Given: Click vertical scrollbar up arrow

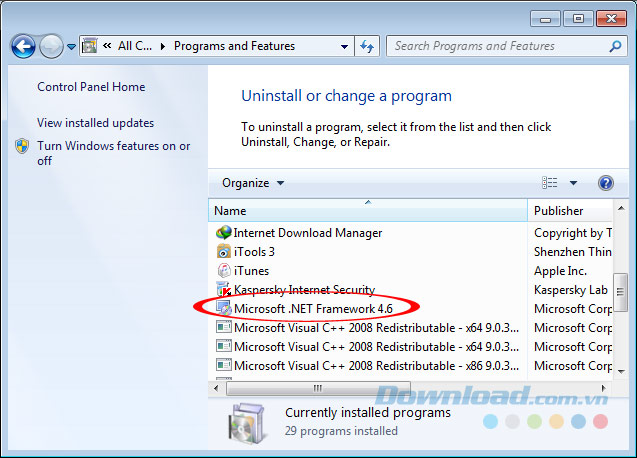Looking at the screenshot, I should click(x=621, y=208).
